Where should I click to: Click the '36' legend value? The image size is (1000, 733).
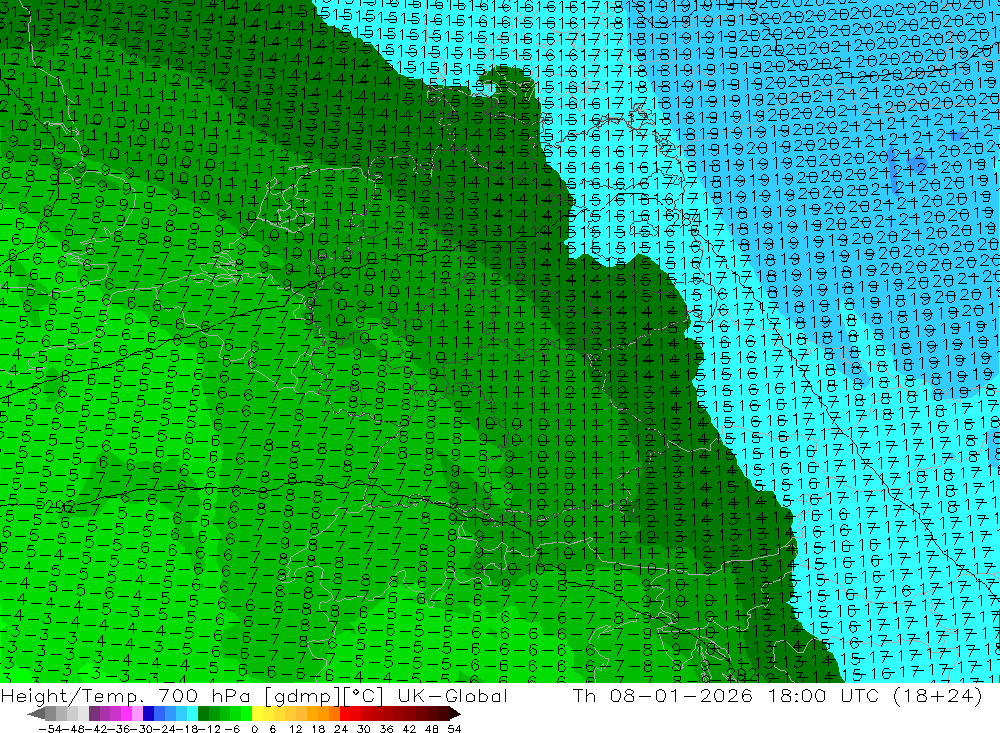pos(386,729)
